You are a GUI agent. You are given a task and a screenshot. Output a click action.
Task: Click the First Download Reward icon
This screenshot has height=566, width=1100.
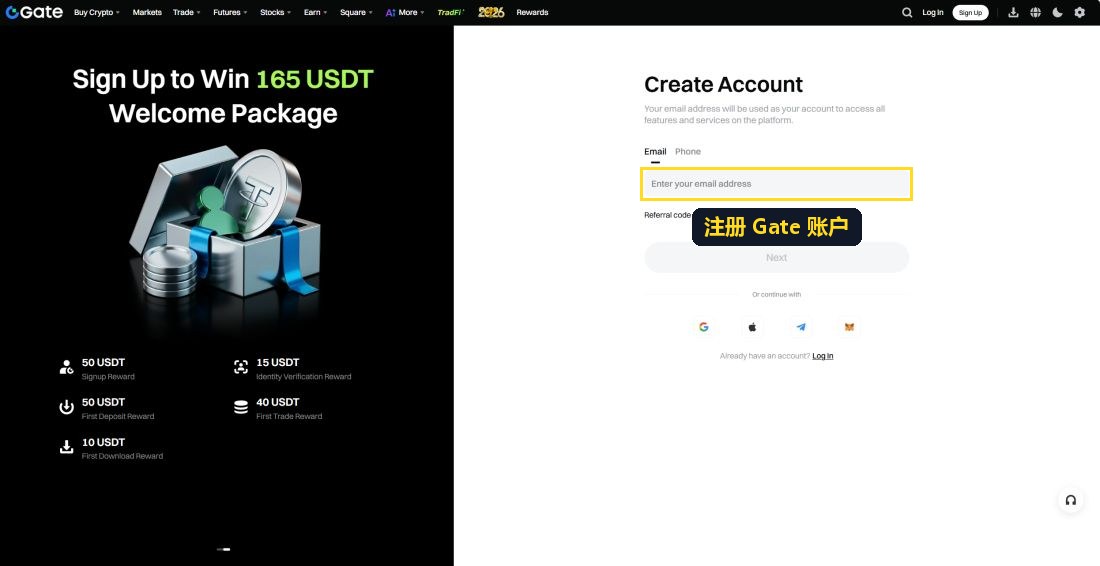[x=67, y=447]
